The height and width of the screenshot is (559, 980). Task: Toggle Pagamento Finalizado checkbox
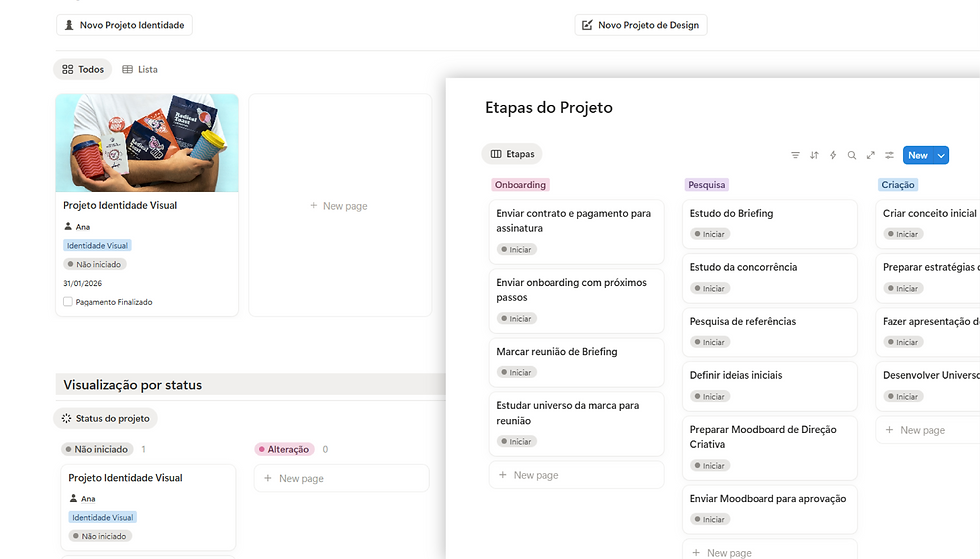pos(68,301)
